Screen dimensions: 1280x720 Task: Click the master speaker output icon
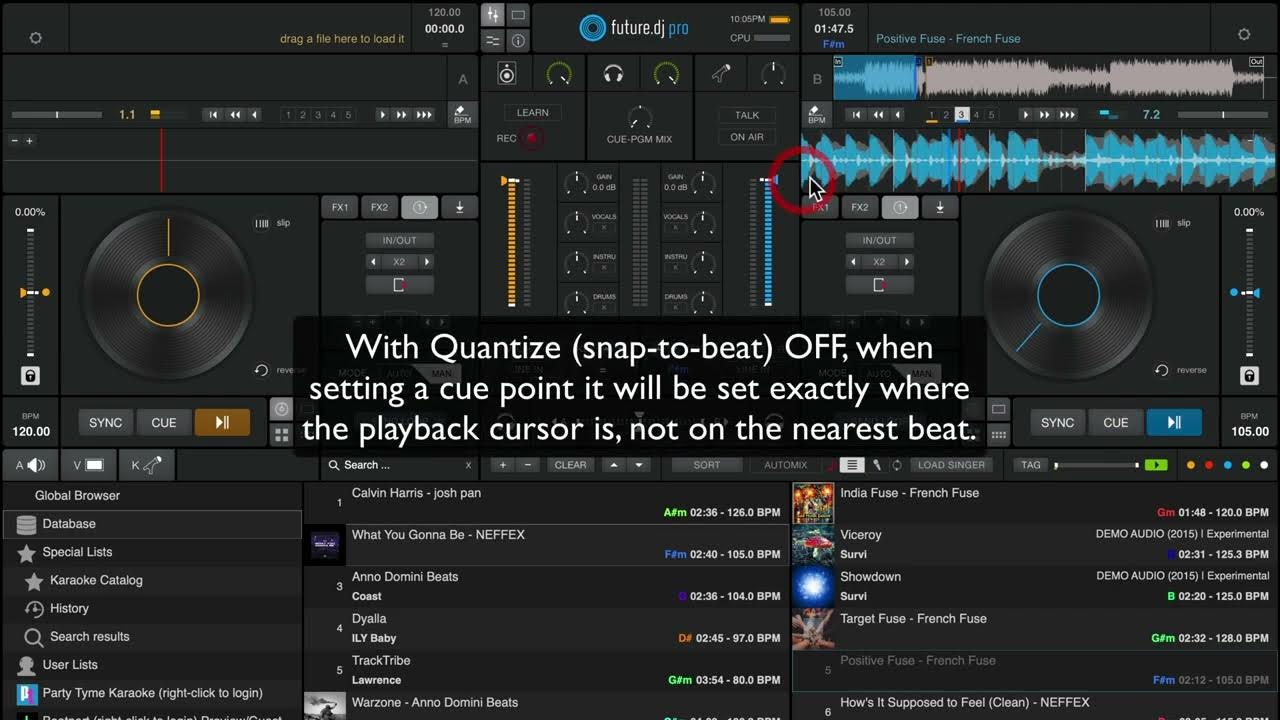coord(507,74)
